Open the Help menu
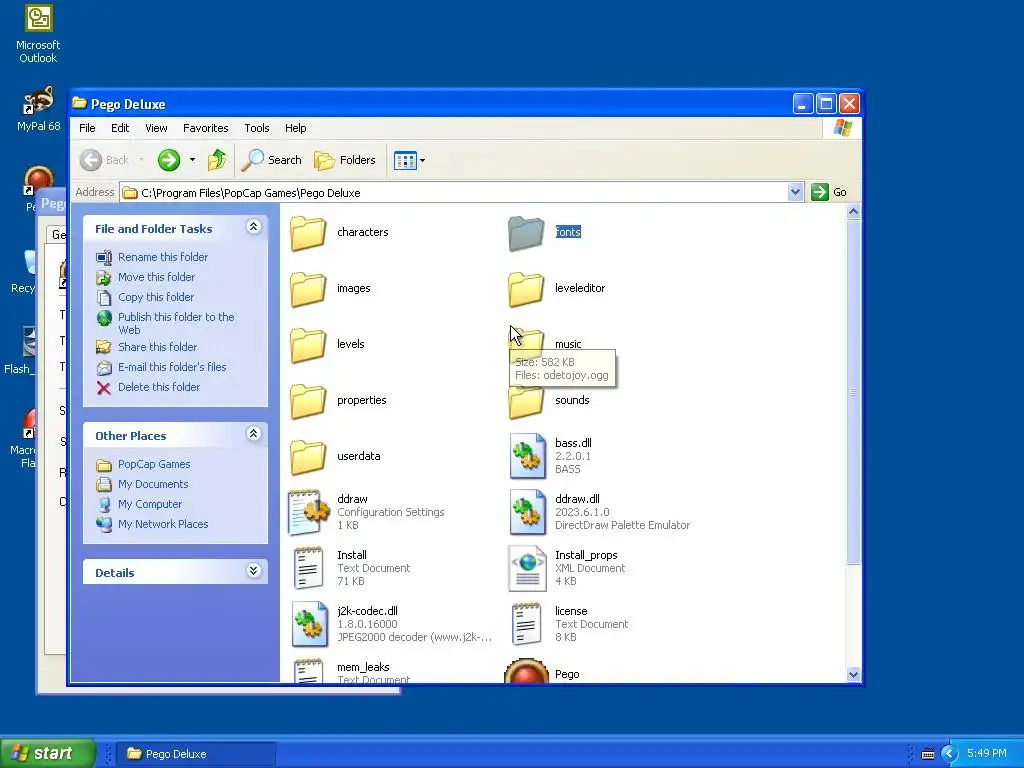The width and height of the screenshot is (1024, 768). click(295, 128)
